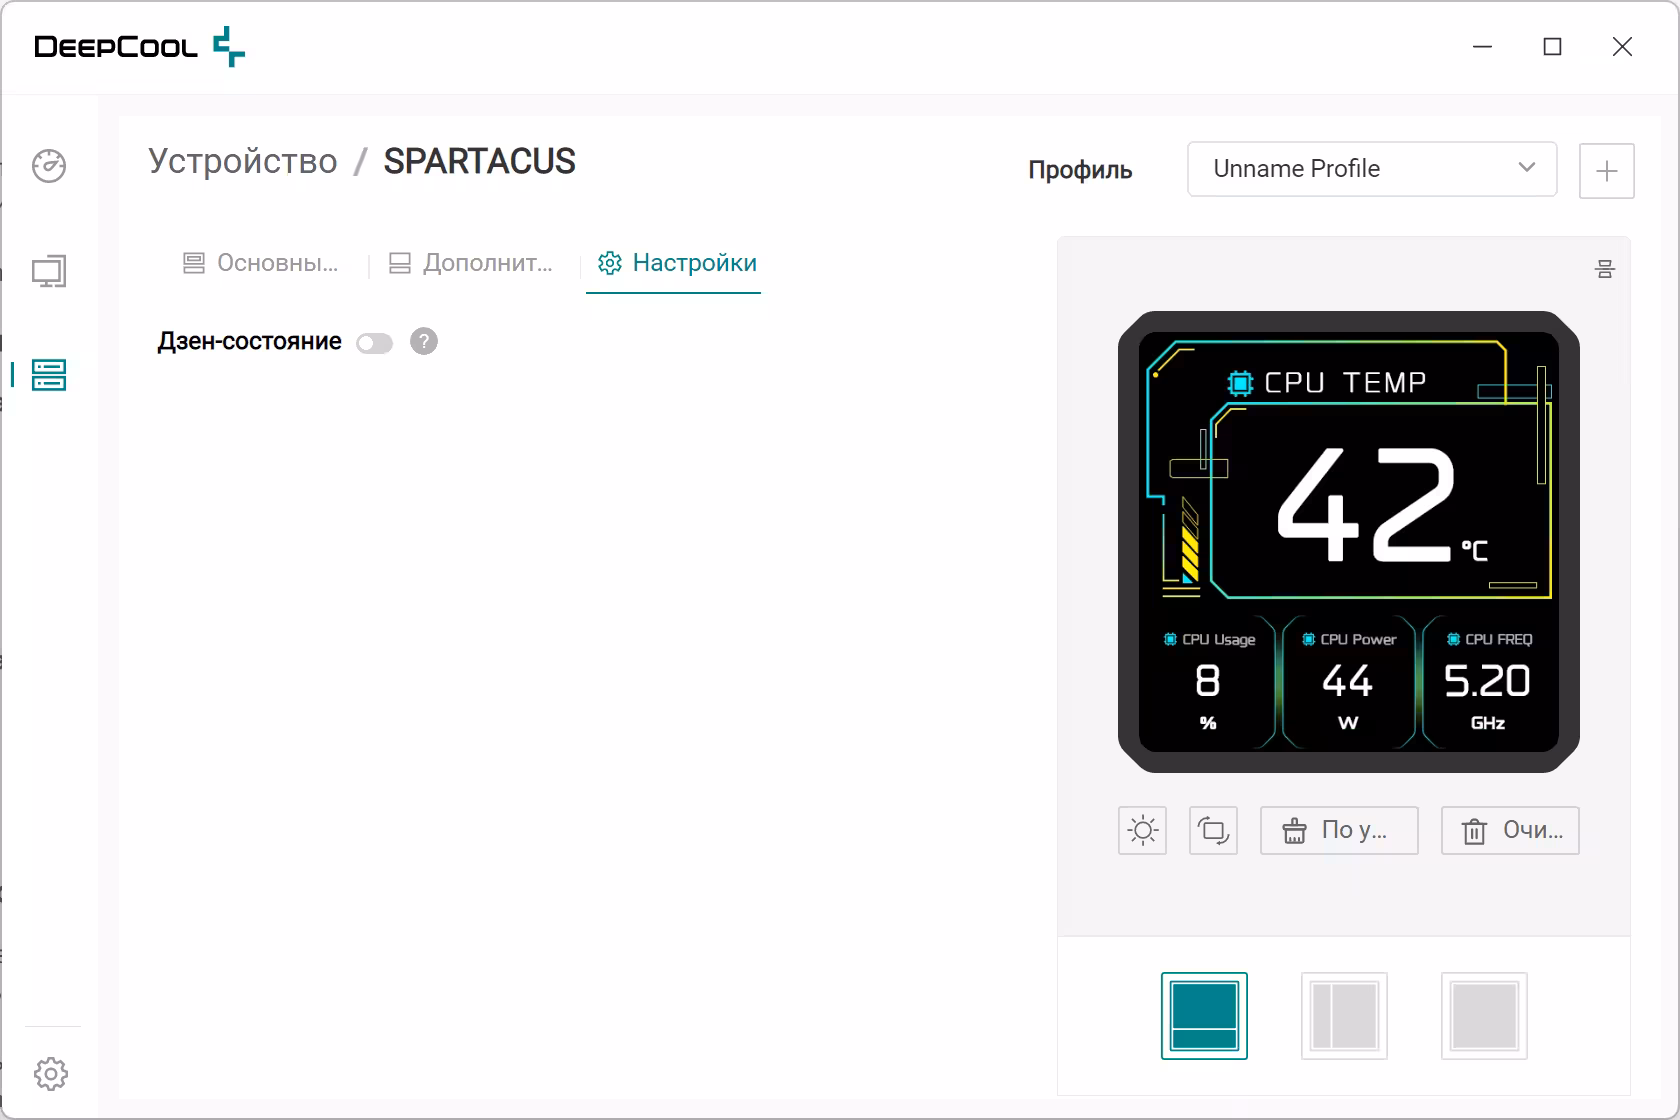Click the alignment icon above preview
1680x1120 pixels.
(1605, 269)
